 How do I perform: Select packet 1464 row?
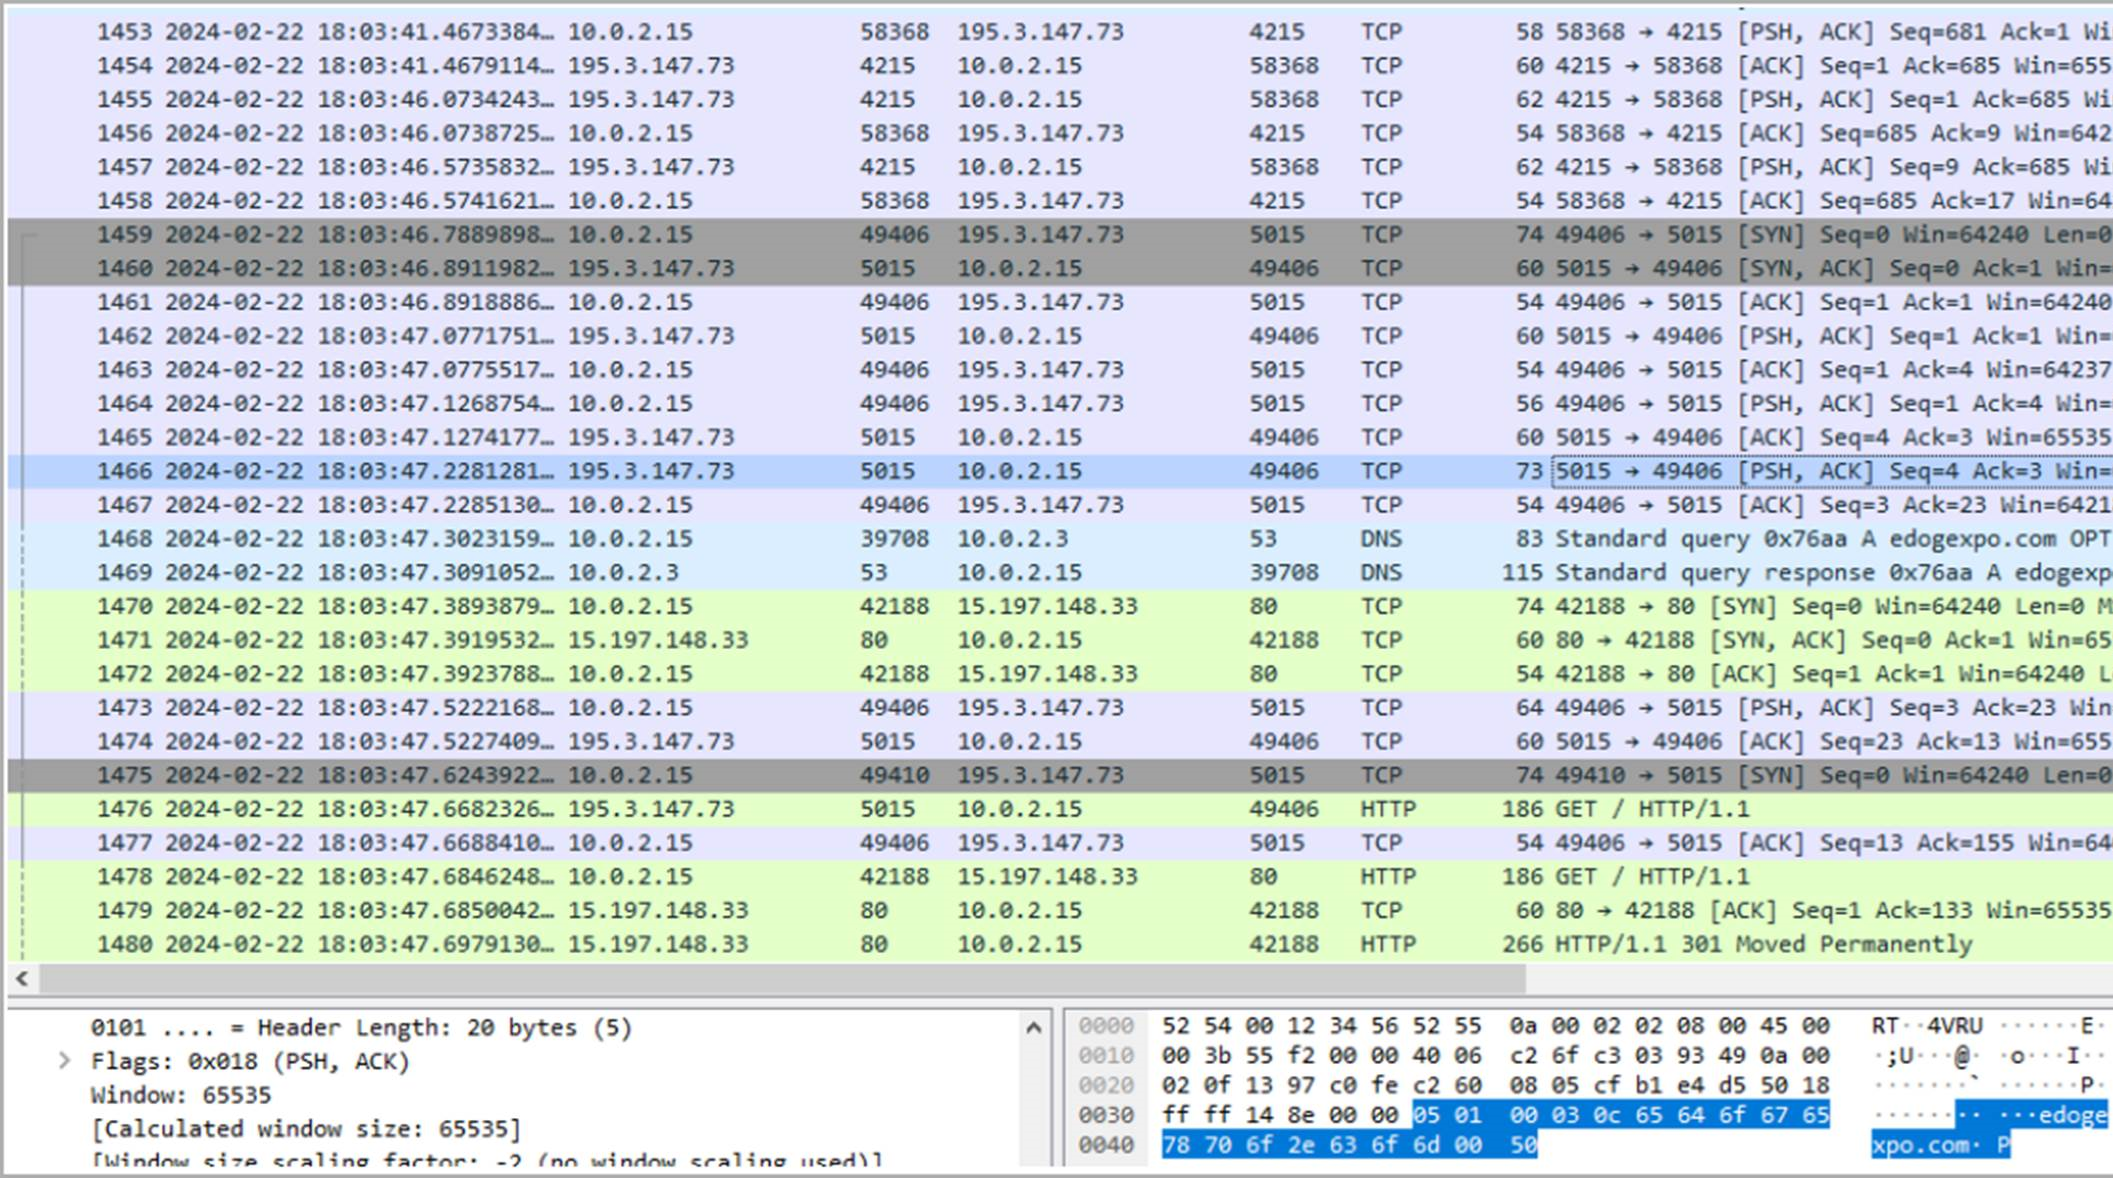1060,404
